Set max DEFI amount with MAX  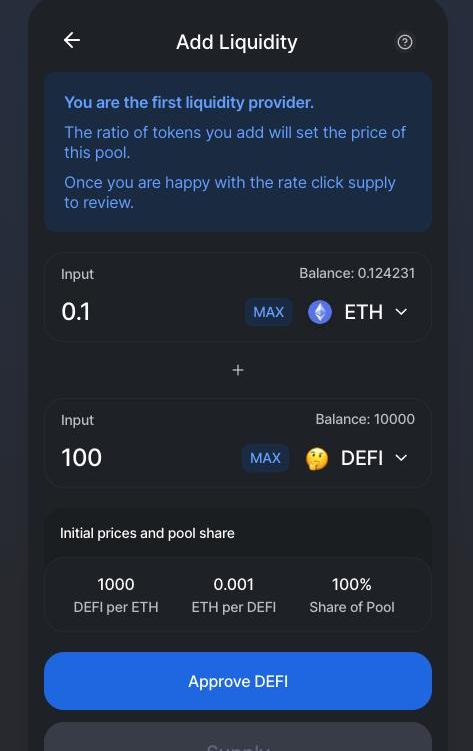(x=265, y=458)
